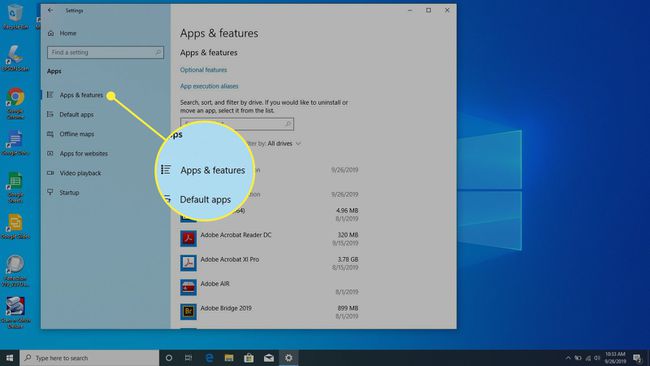Select the Adobe Bridge 2019 icon
The image size is (650, 366).
[188, 312]
